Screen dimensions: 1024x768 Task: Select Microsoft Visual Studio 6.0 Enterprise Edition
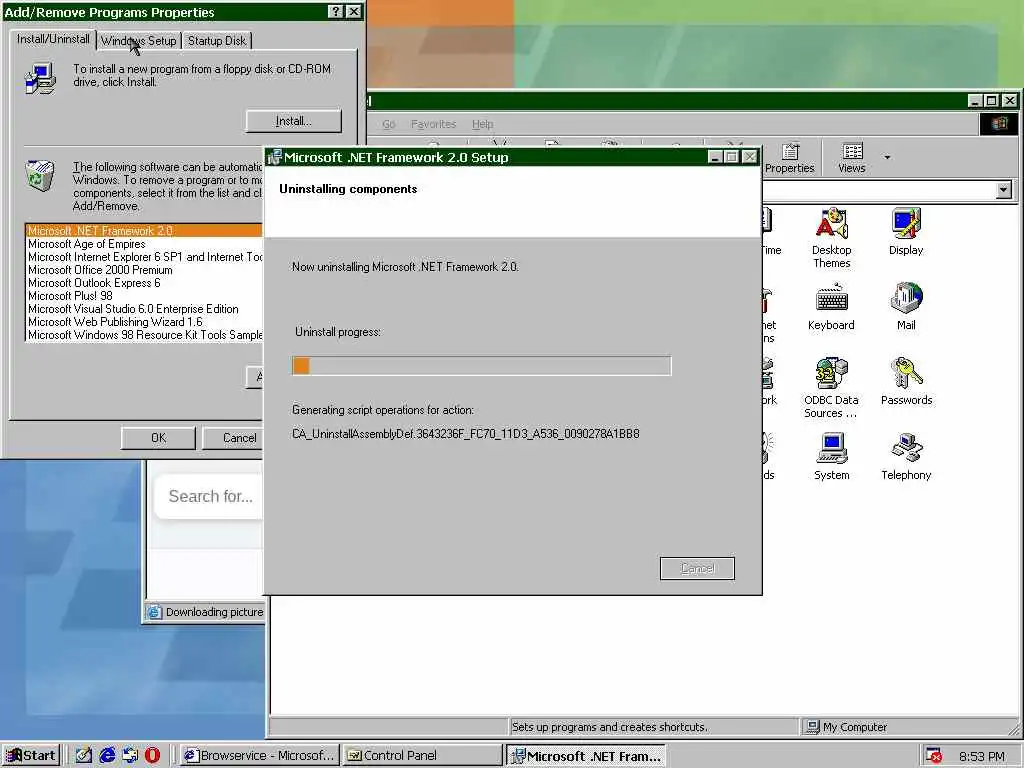(x=144, y=309)
